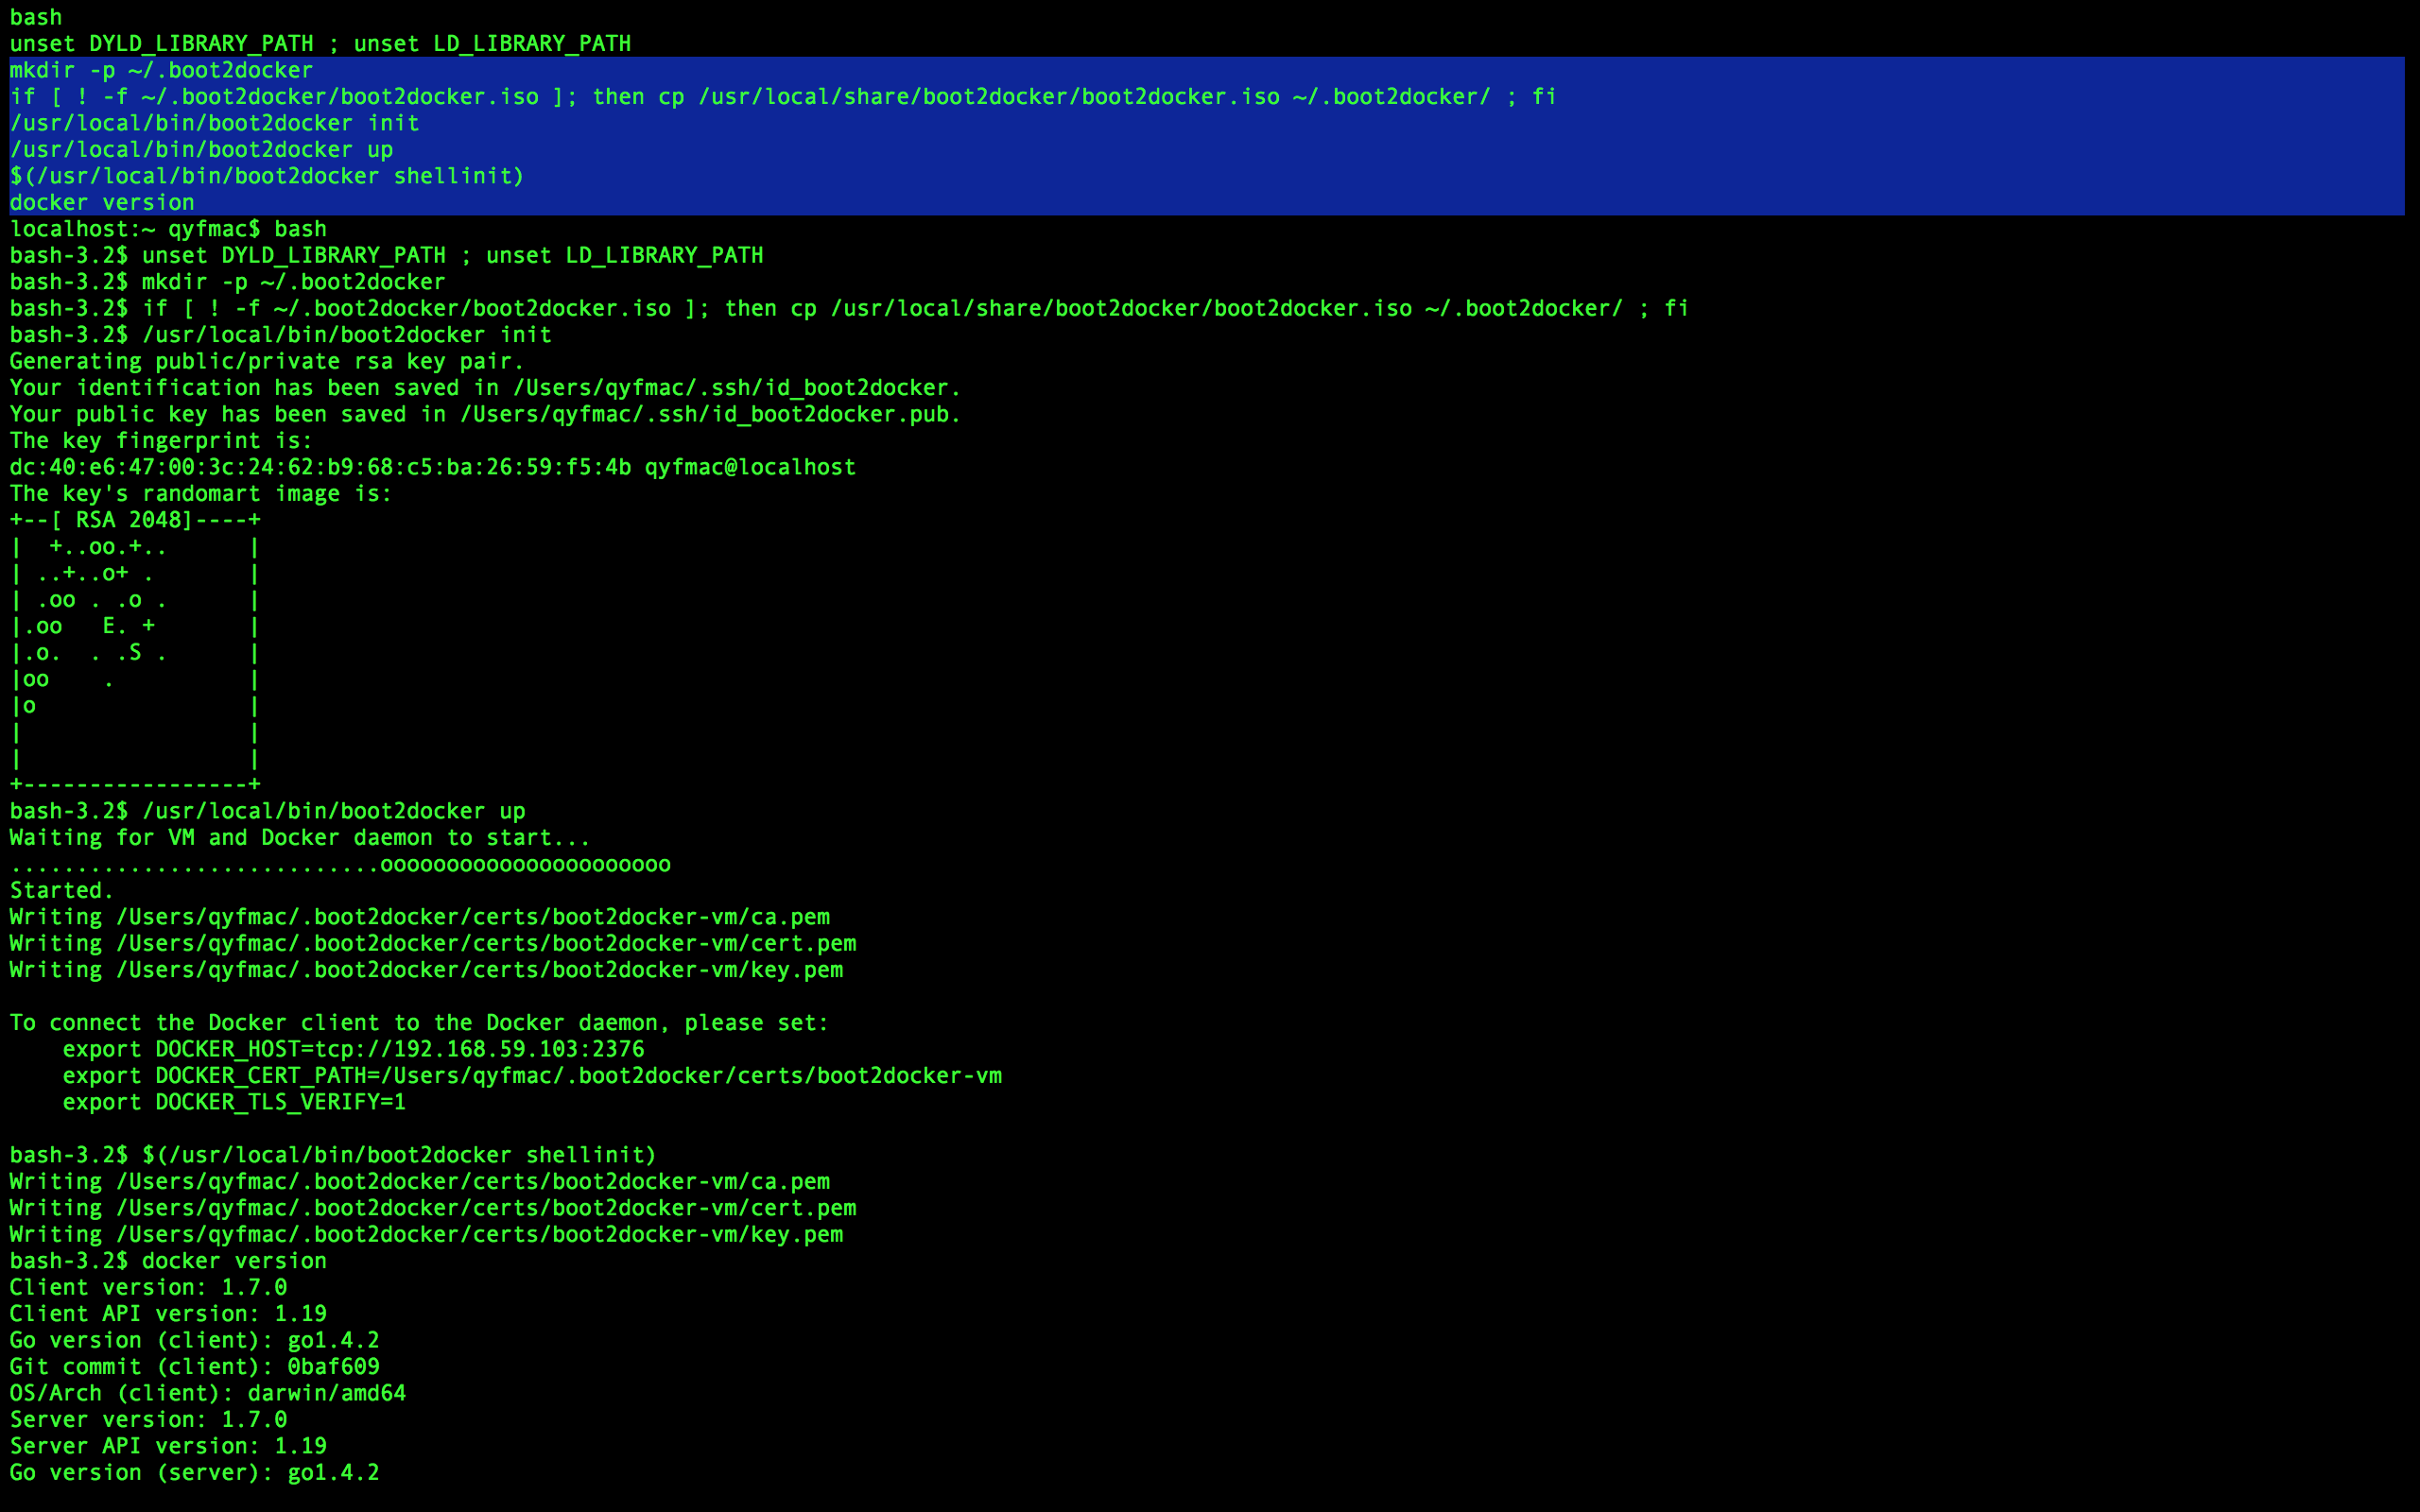Click the 'bash-3.2$ mkdir -p ~/.boot2docker' prompt line
Screen dimensions: 2420x1512
click(x=227, y=282)
